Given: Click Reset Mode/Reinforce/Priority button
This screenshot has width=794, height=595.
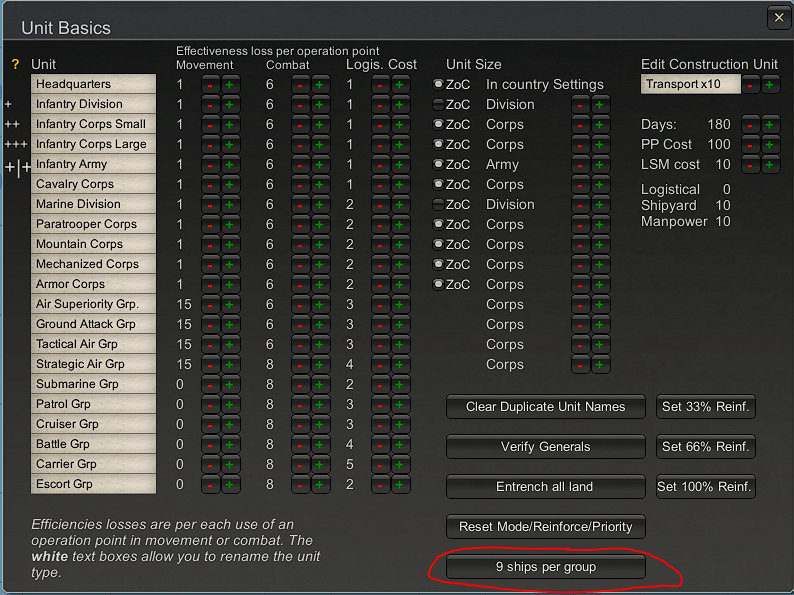Looking at the screenshot, I should 545,527.
